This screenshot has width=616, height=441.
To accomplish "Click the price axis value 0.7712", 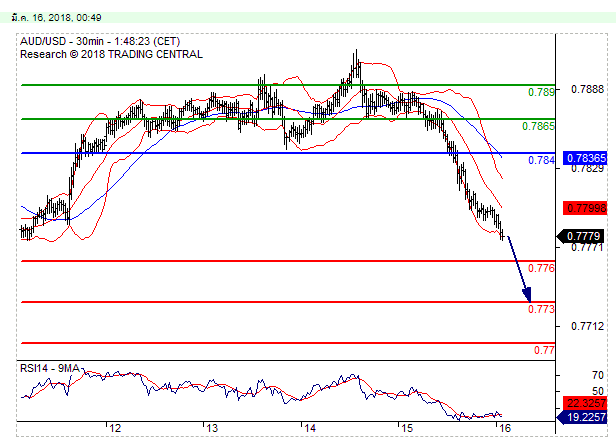I will 587,326.
